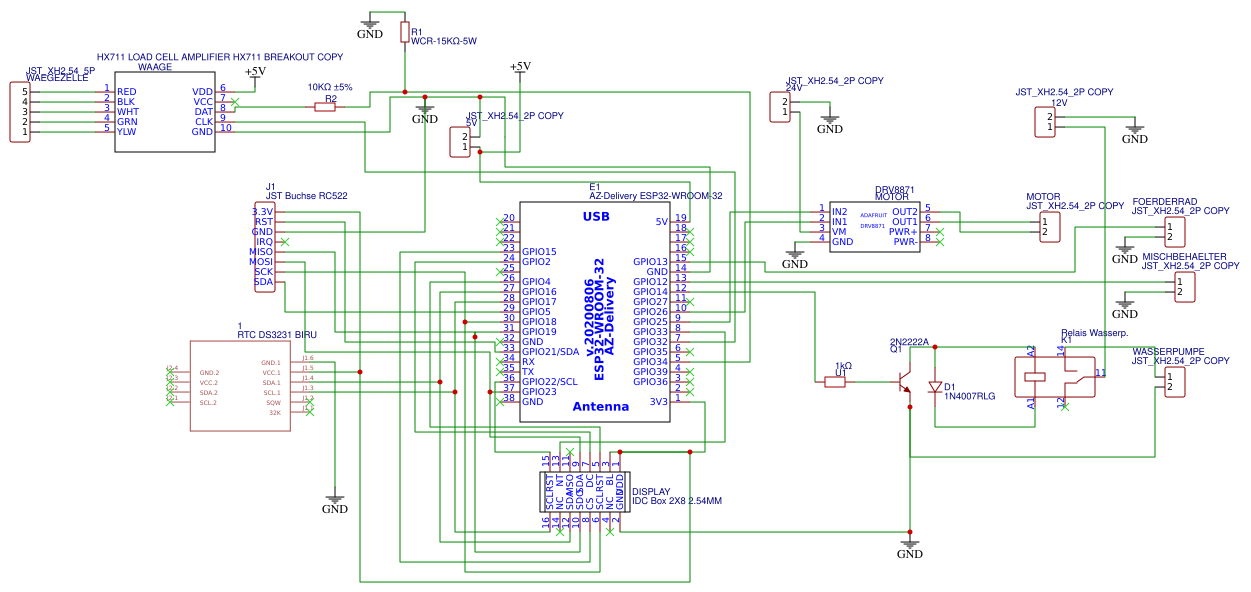Click the 'Relais Wasserp.' label
The width and height of the screenshot is (1251, 592).
click(1094, 332)
